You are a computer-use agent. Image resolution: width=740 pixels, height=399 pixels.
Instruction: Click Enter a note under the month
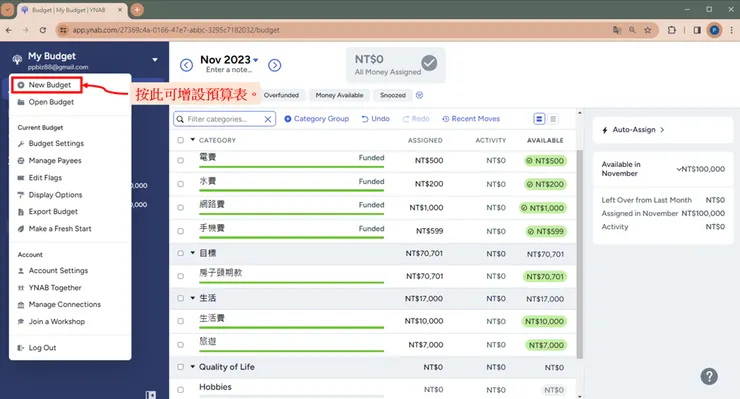[229, 70]
